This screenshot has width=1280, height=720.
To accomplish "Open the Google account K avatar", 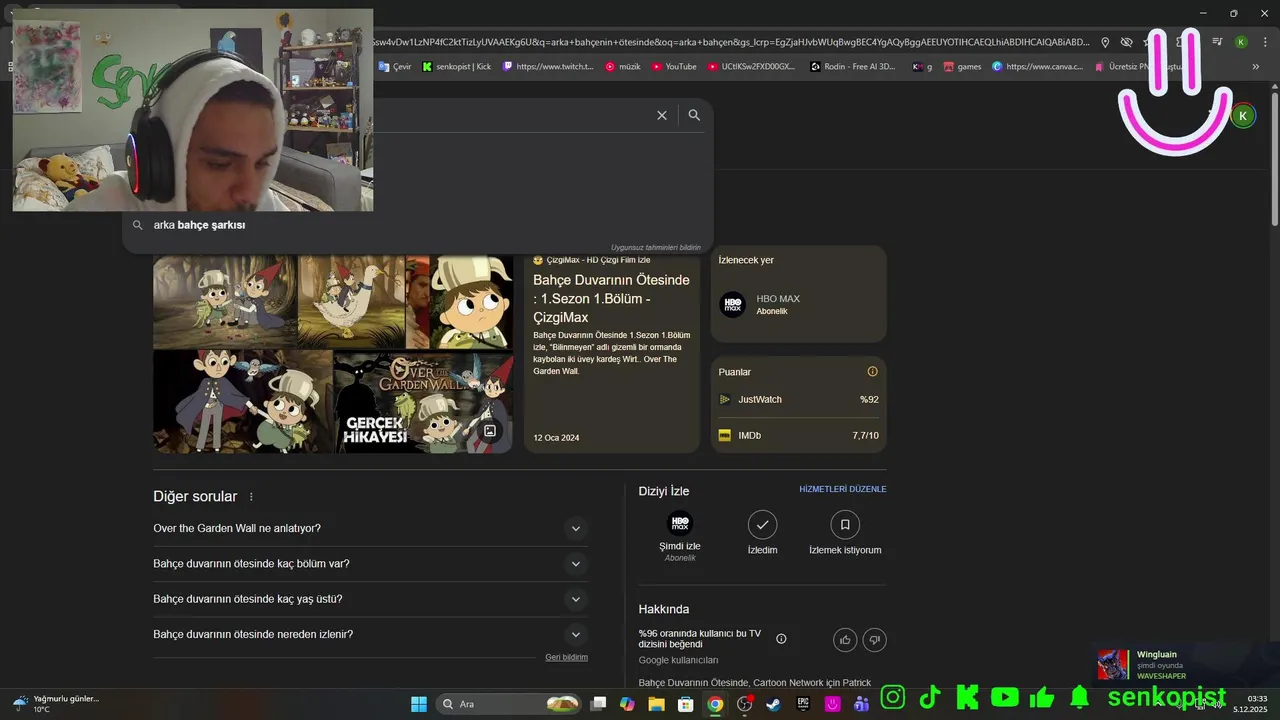I will point(1243,116).
